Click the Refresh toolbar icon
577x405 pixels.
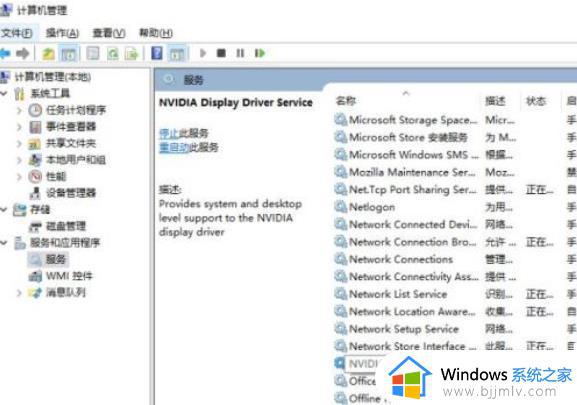[x=113, y=54]
